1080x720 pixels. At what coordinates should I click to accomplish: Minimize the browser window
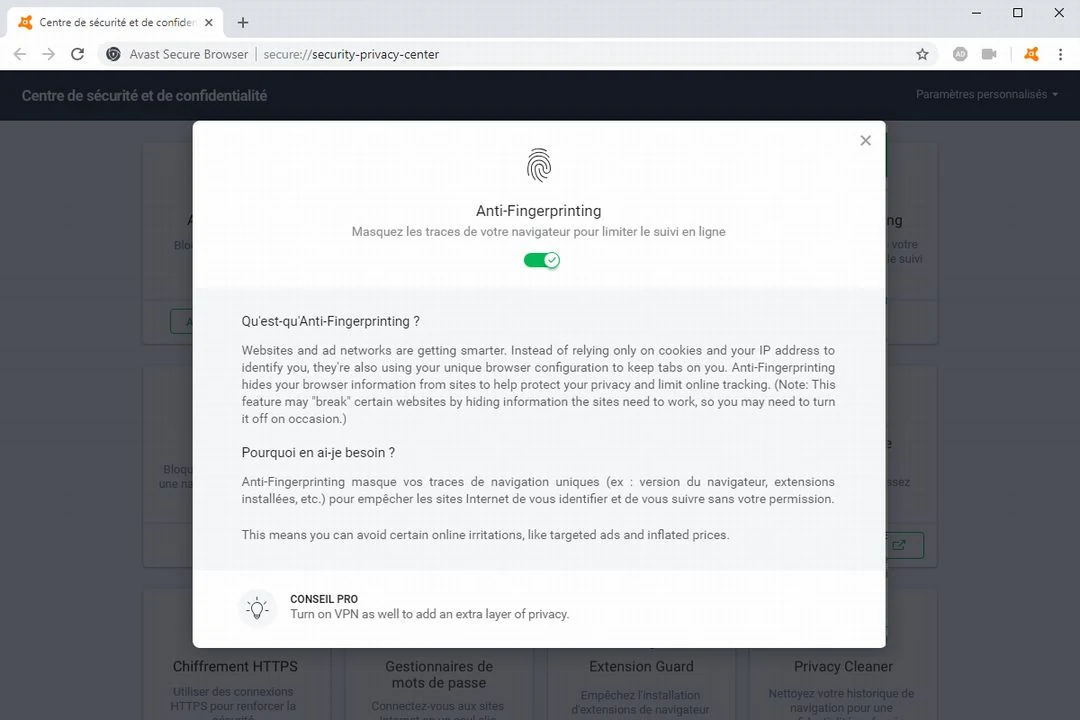[976, 13]
